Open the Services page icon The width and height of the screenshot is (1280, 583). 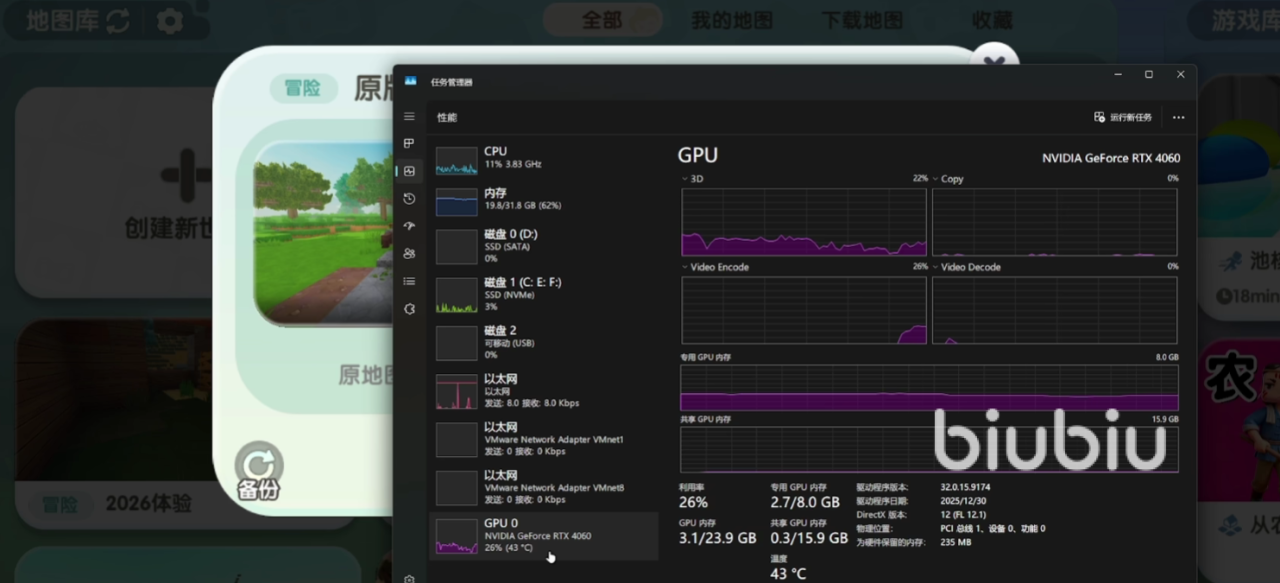click(x=409, y=309)
